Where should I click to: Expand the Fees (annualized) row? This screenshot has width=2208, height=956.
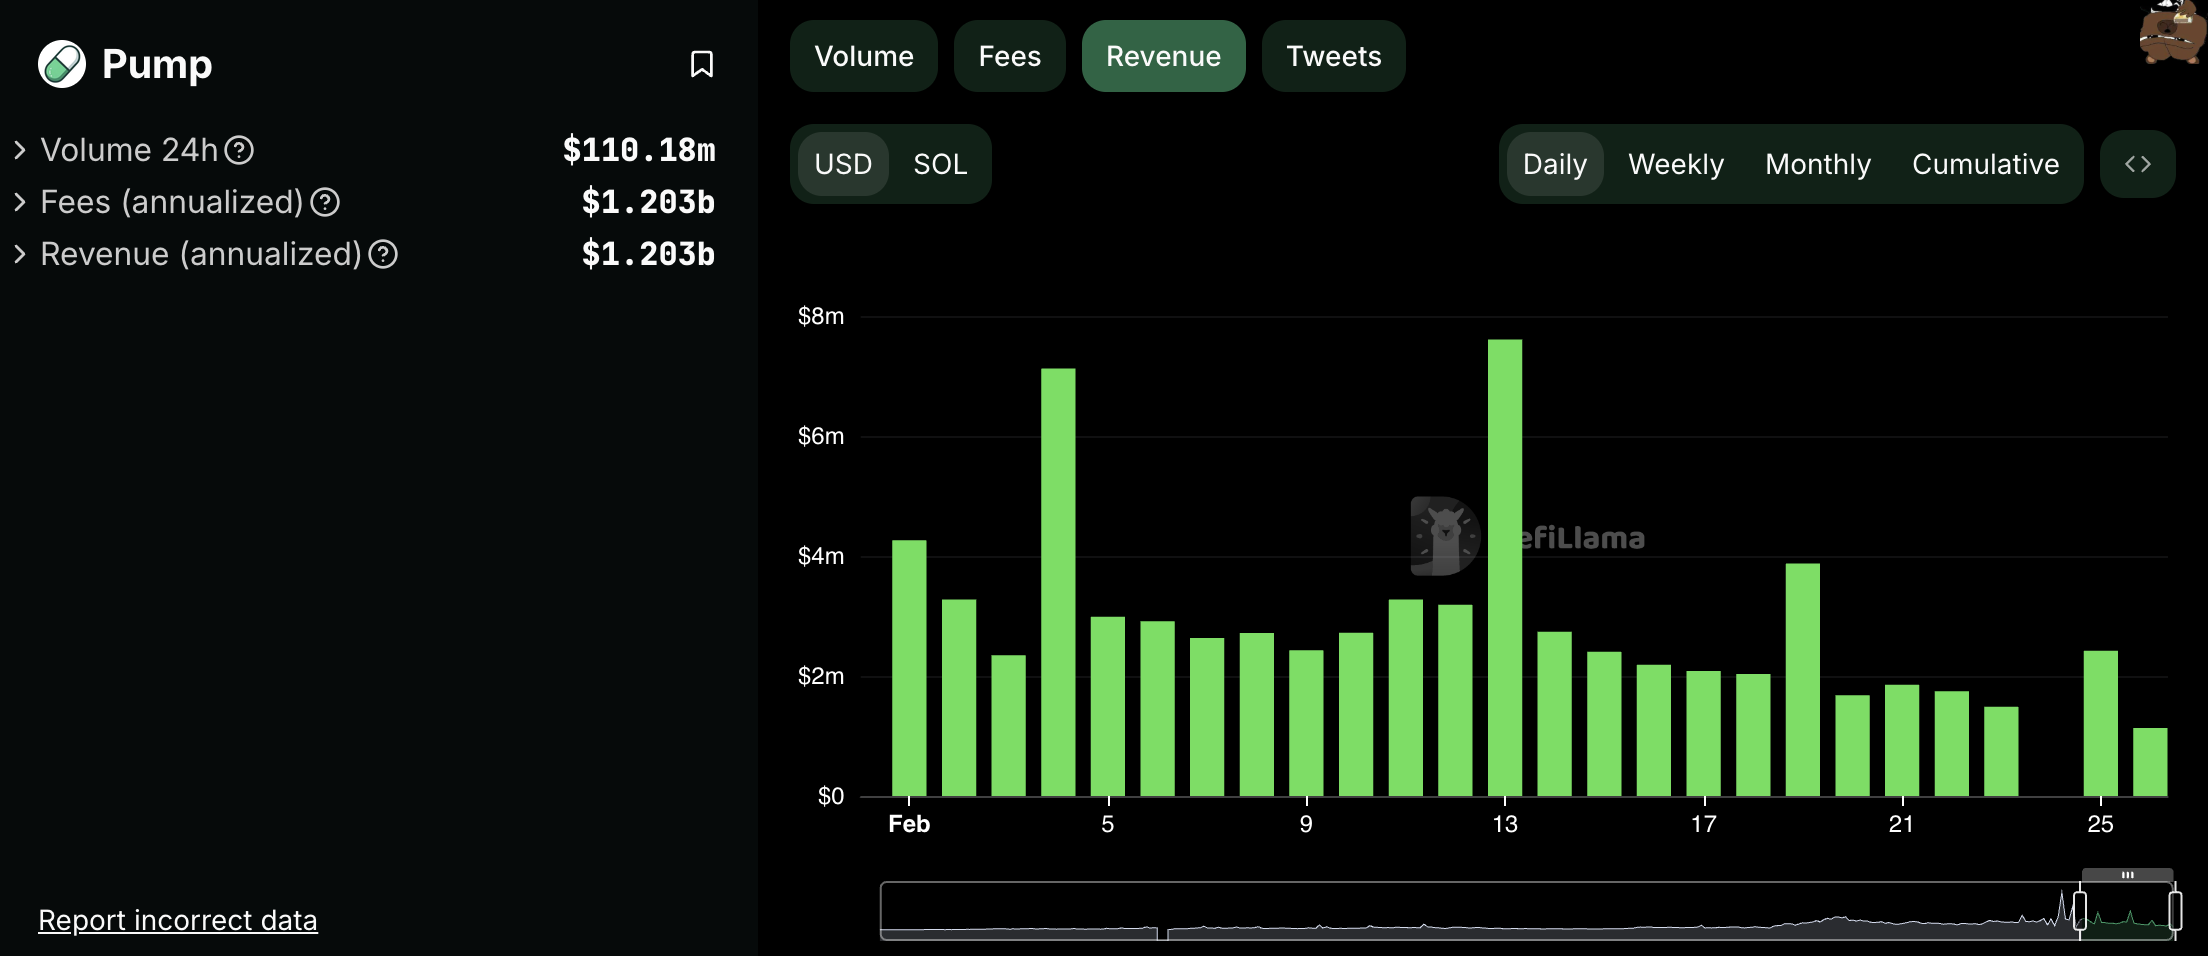pyautogui.click(x=20, y=202)
